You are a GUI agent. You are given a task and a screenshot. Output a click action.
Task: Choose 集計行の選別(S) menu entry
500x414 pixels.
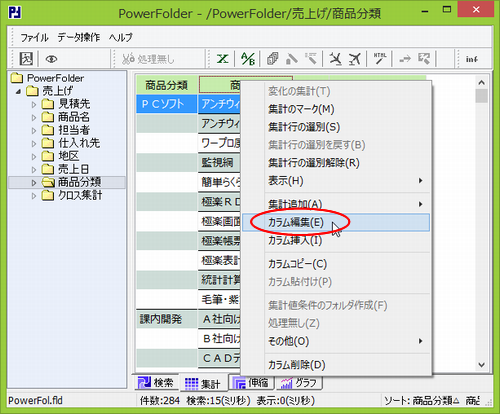[336, 127]
